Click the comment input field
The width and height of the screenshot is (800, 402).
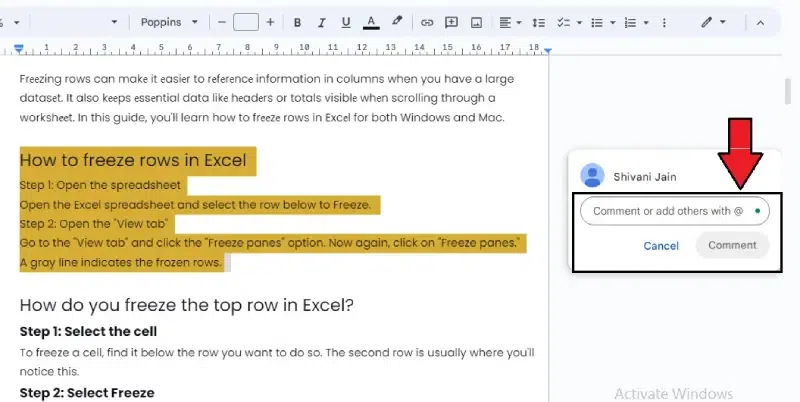pos(674,211)
